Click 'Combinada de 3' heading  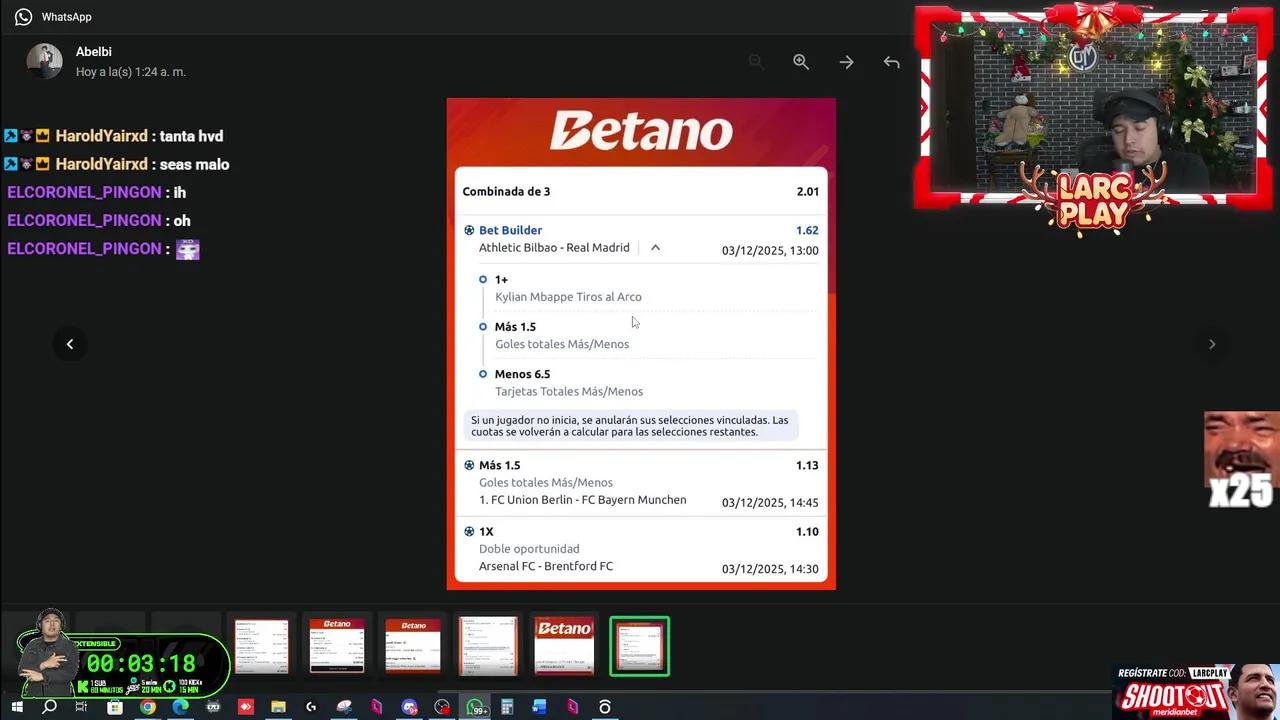tap(506, 192)
